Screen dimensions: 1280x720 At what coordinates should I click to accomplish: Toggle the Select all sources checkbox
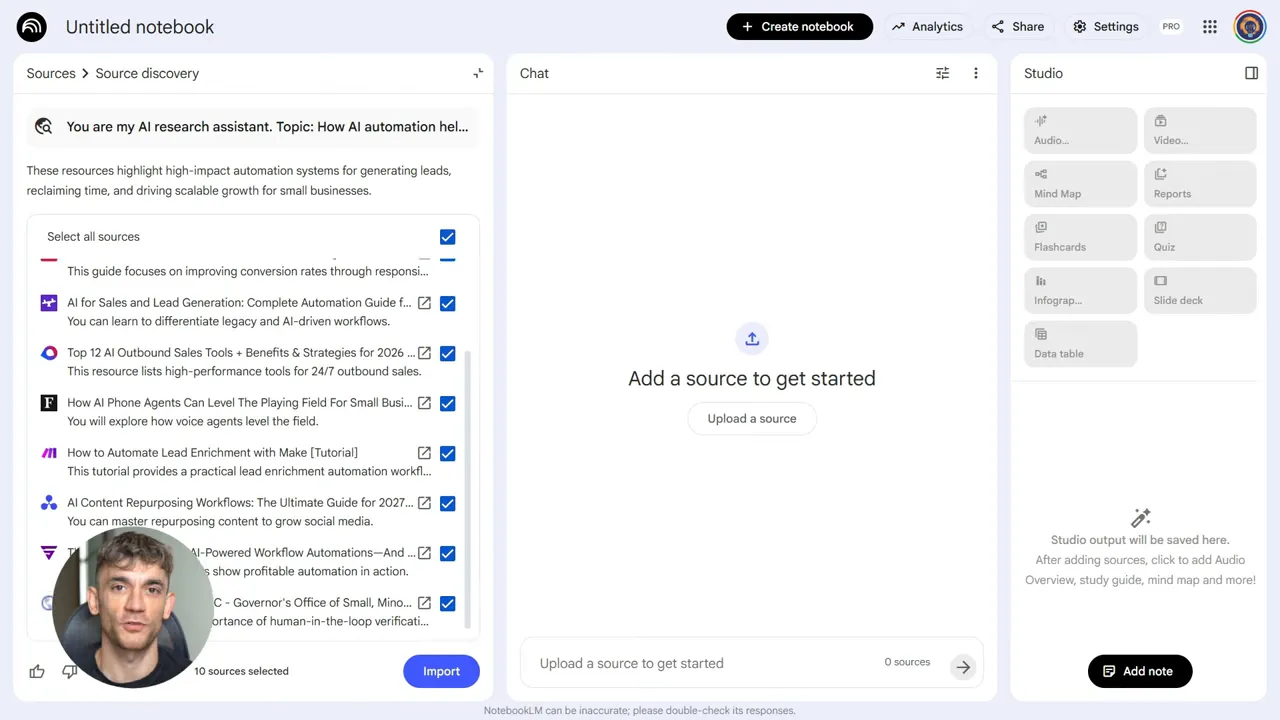pyautogui.click(x=447, y=237)
